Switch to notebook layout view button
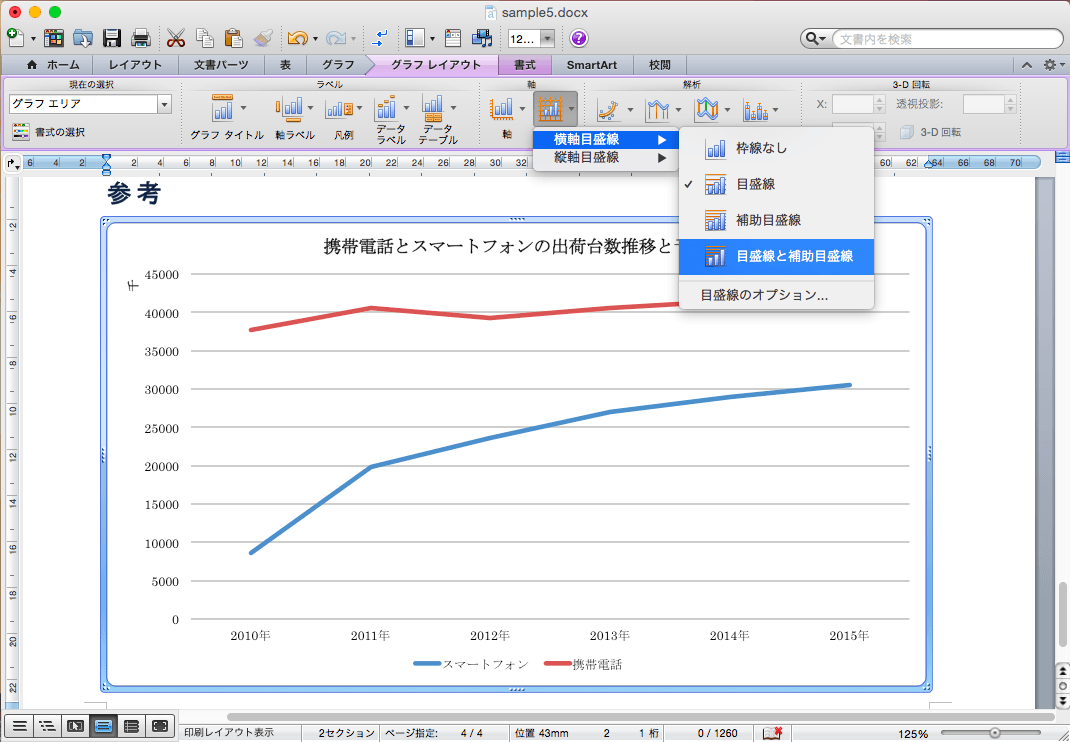1070x742 pixels. [x=131, y=726]
